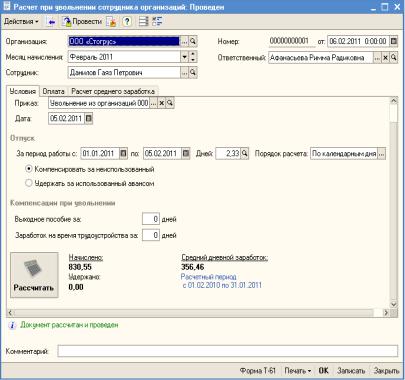Click magnifier icon beside Сотрудник field
The image size is (405, 380).
193,72
